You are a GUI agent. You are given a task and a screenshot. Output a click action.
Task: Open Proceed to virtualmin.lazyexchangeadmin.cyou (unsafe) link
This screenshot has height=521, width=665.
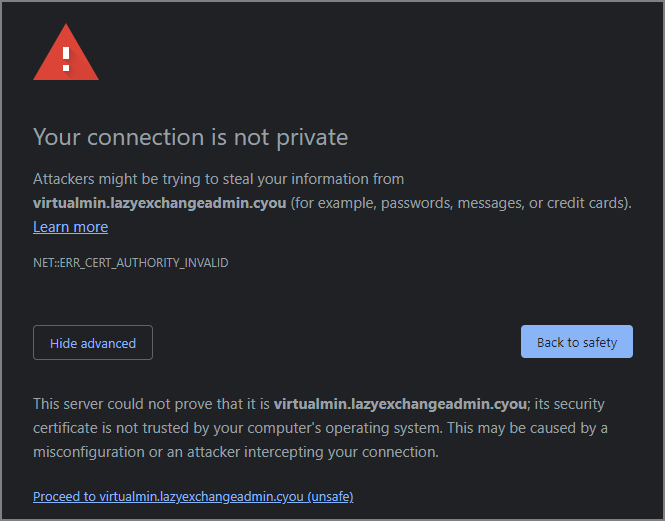(193, 496)
